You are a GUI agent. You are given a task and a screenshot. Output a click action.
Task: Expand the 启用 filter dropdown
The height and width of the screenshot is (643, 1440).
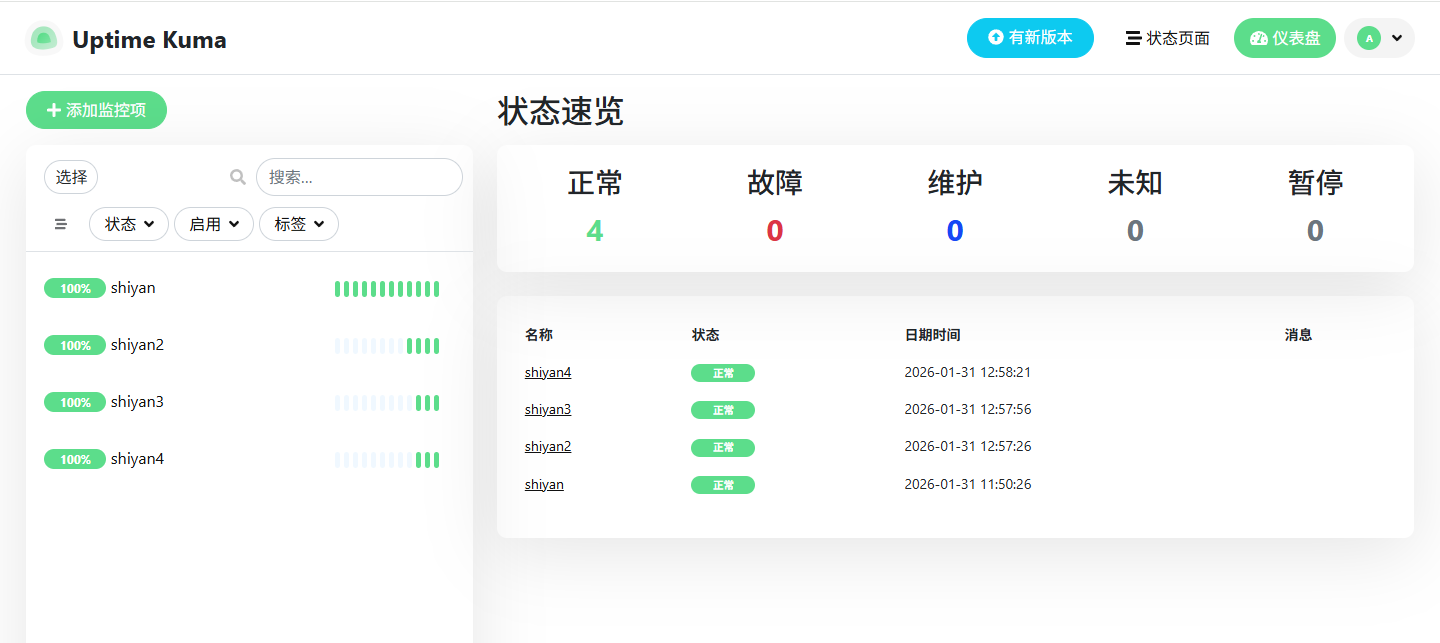(215, 224)
